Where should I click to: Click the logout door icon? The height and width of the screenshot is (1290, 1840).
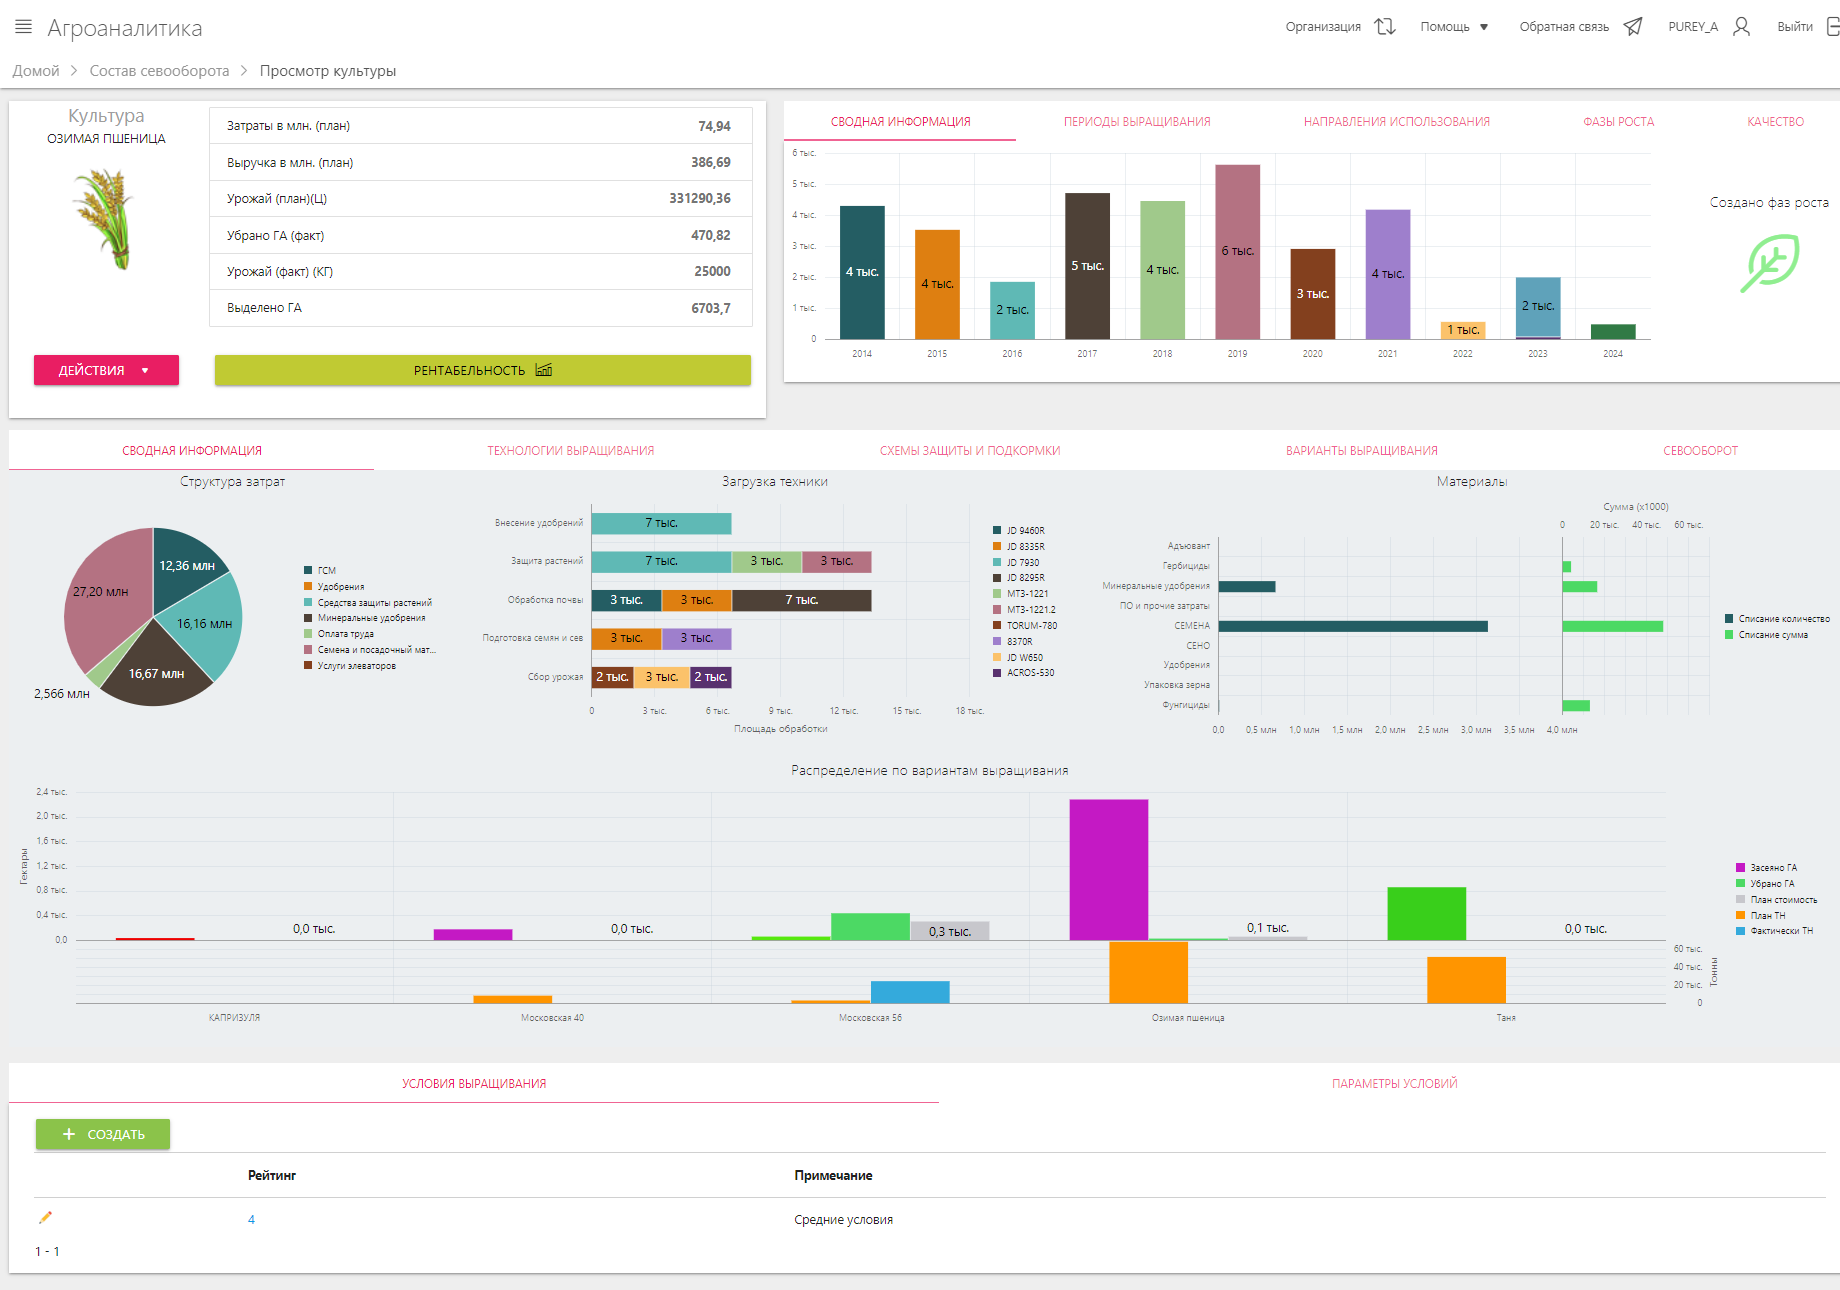pos(1832,27)
